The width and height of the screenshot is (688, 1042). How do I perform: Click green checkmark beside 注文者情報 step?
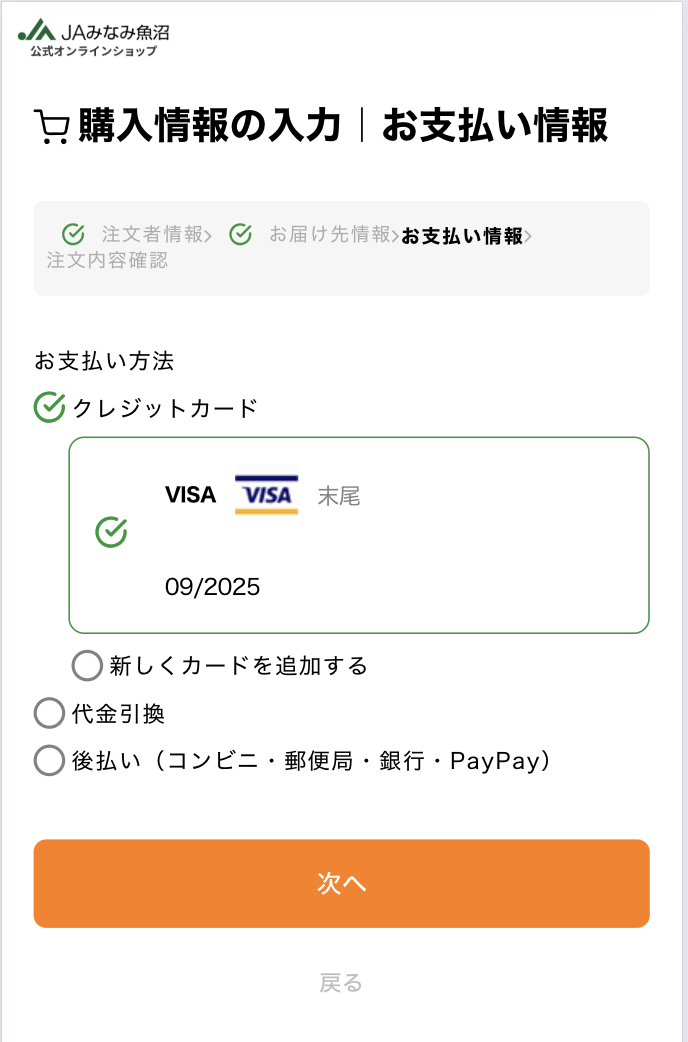[x=73, y=235]
